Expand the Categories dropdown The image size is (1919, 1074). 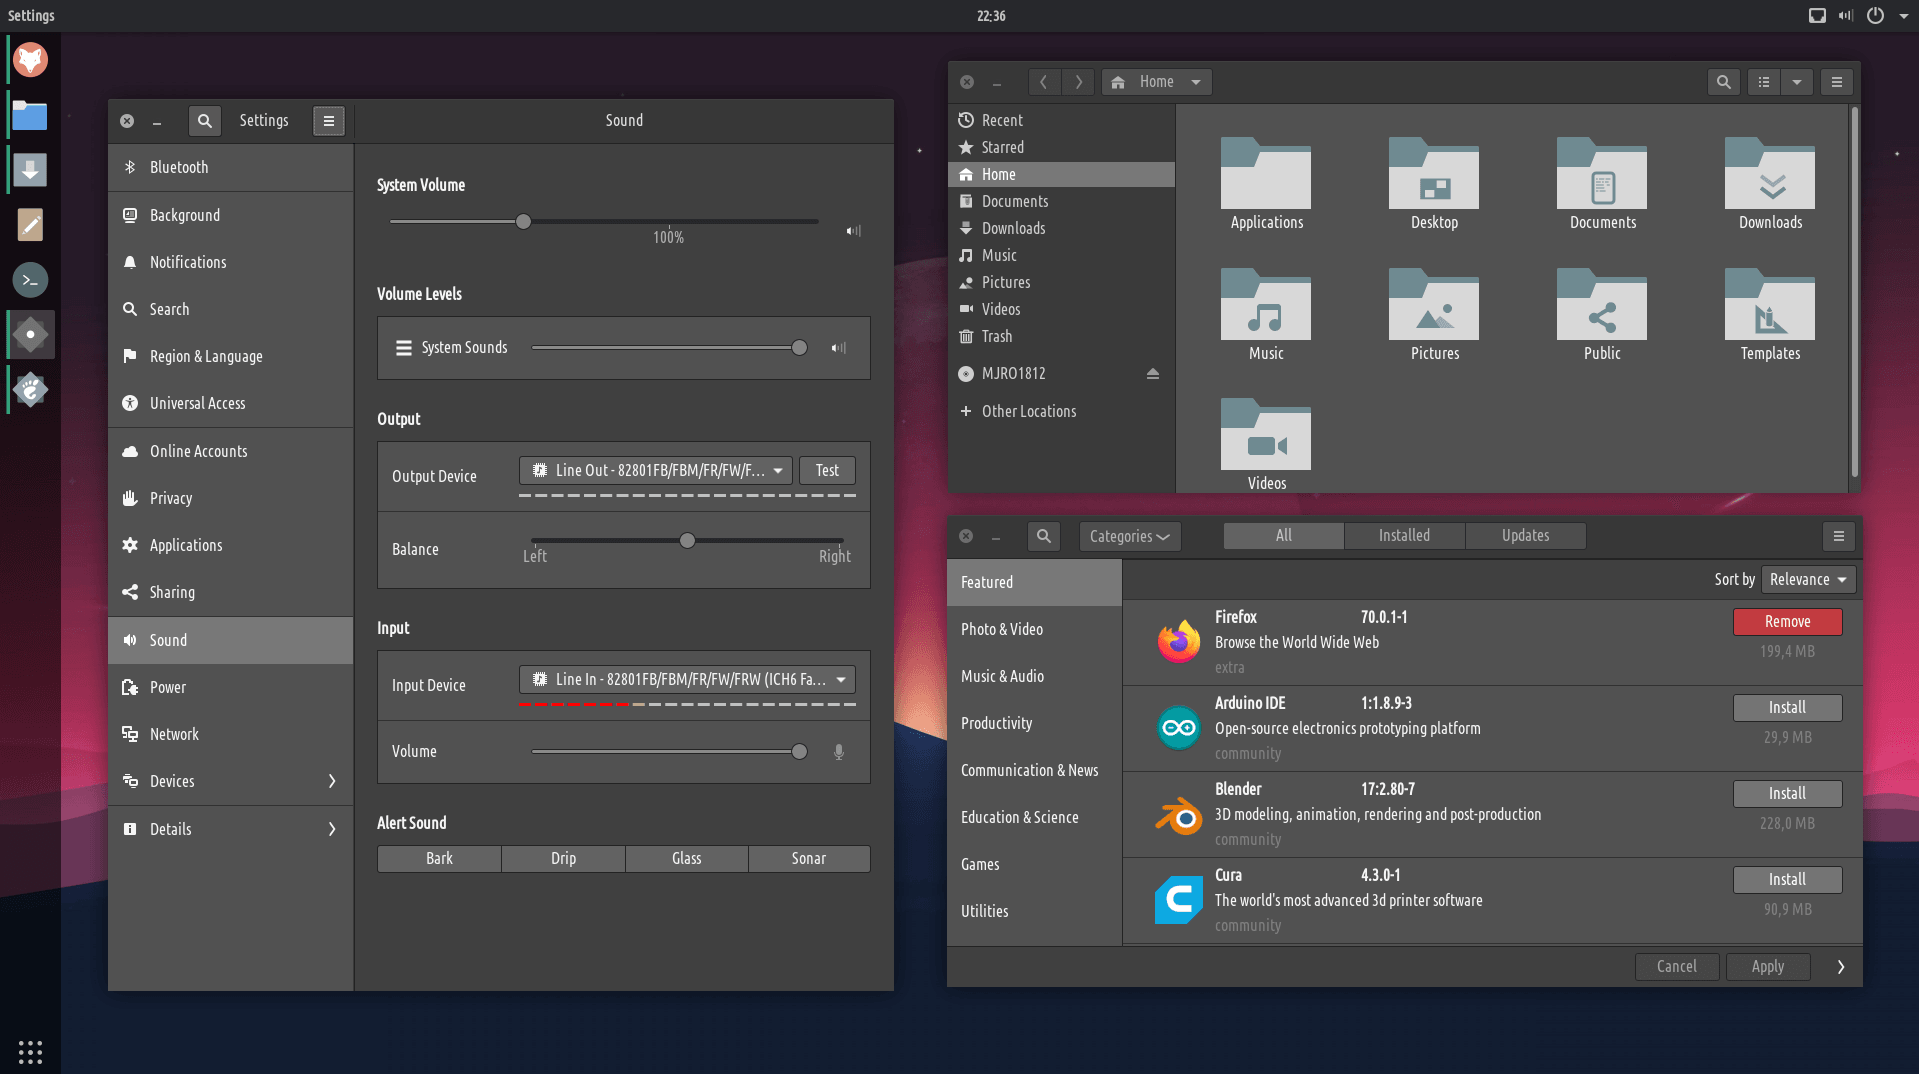[1129, 536]
